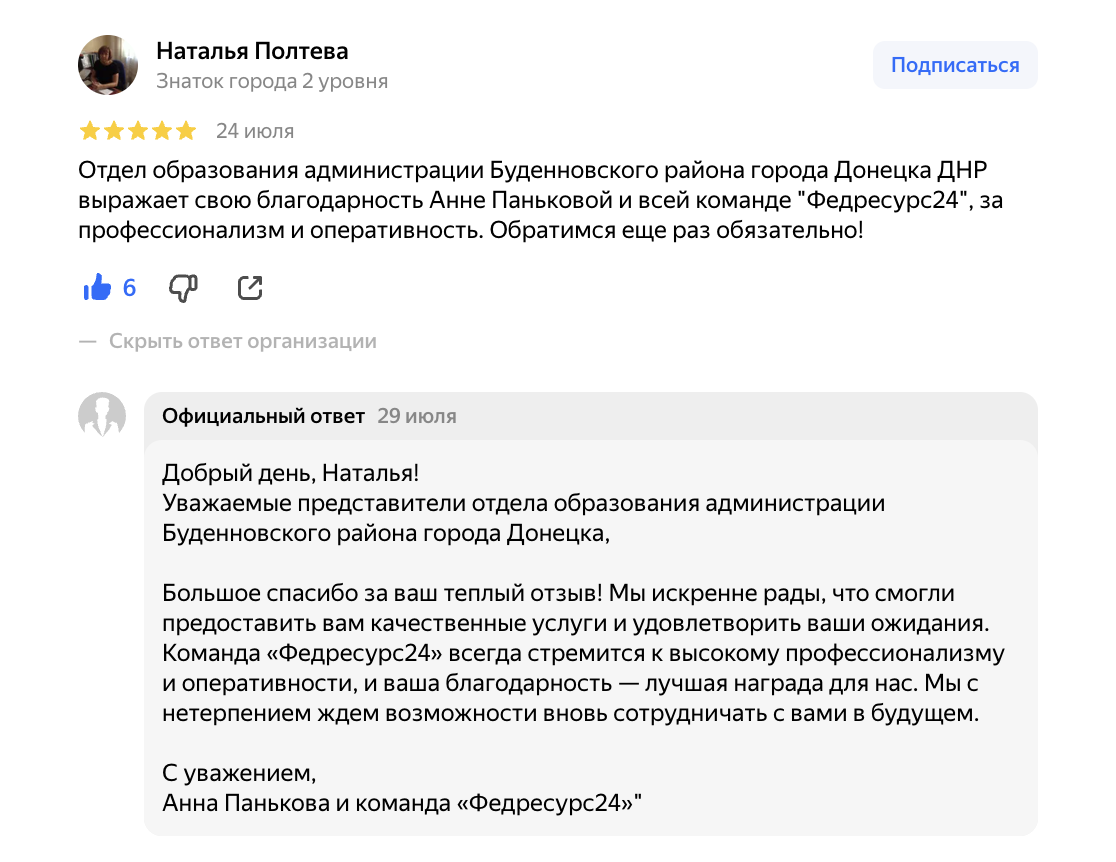This screenshot has height=862, width=1116.
Task: Open the share review icon
Action: (x=249, y=287)
